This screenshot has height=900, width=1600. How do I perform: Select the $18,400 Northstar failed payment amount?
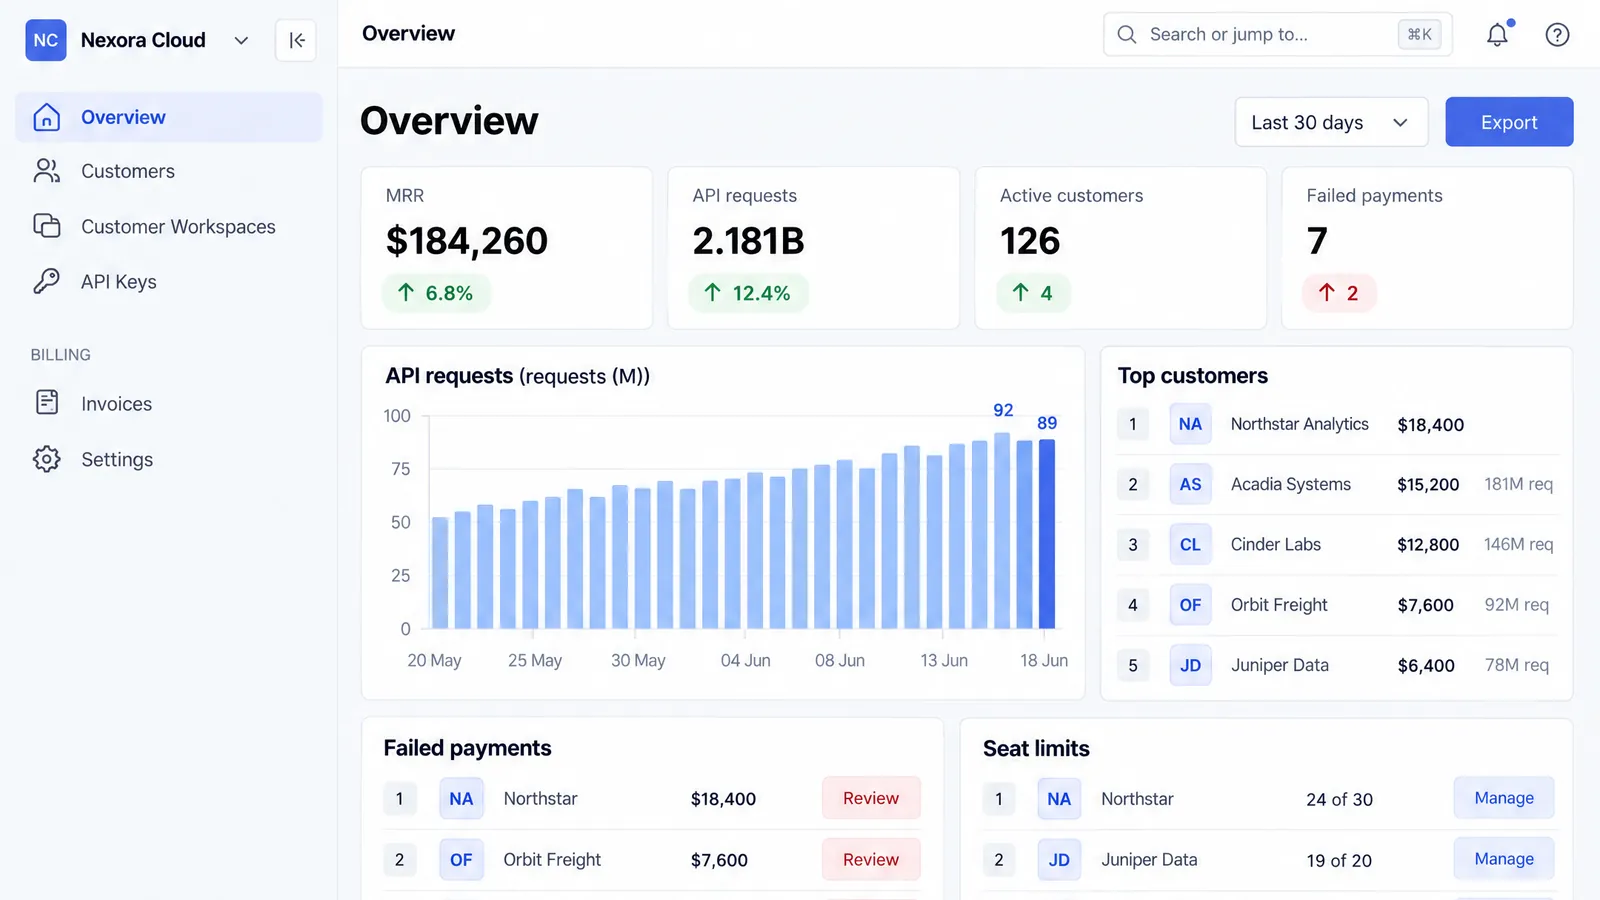click(723, 799)
